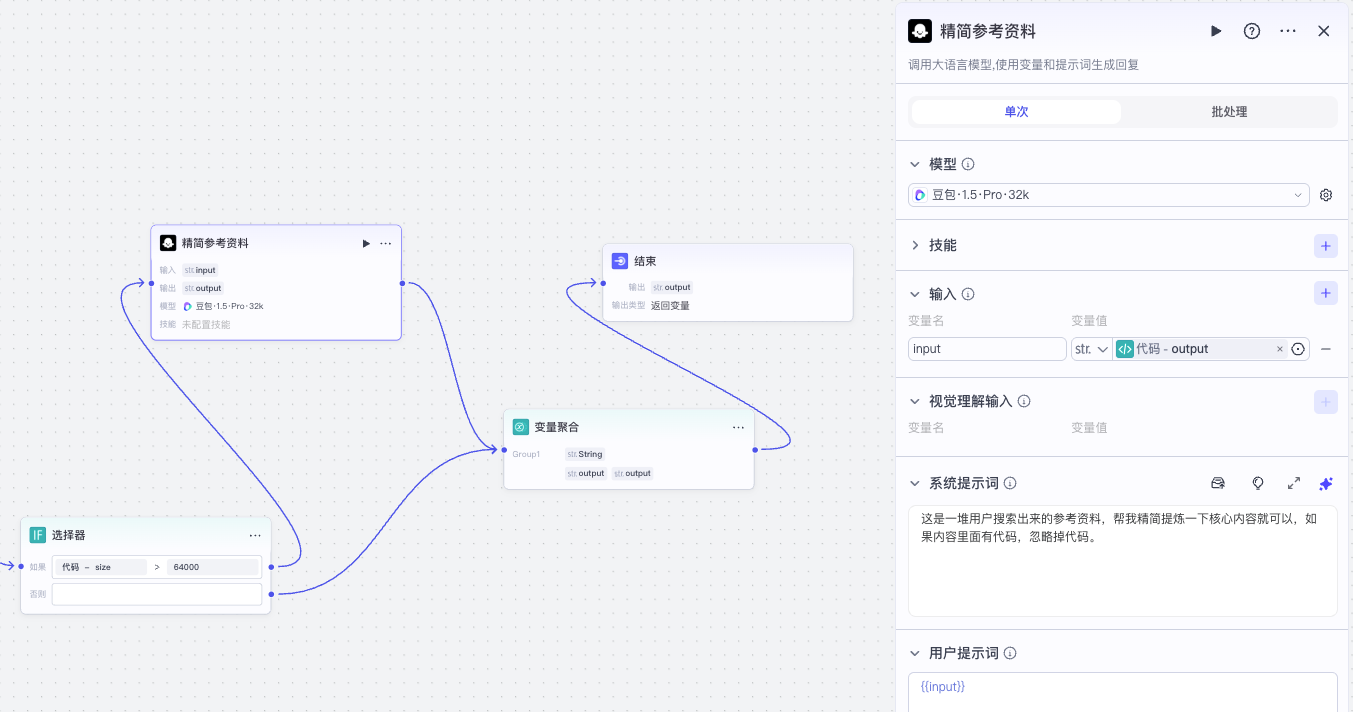
Task: Expand system prompt editor to fullscreen
Action: [1293, 483]
